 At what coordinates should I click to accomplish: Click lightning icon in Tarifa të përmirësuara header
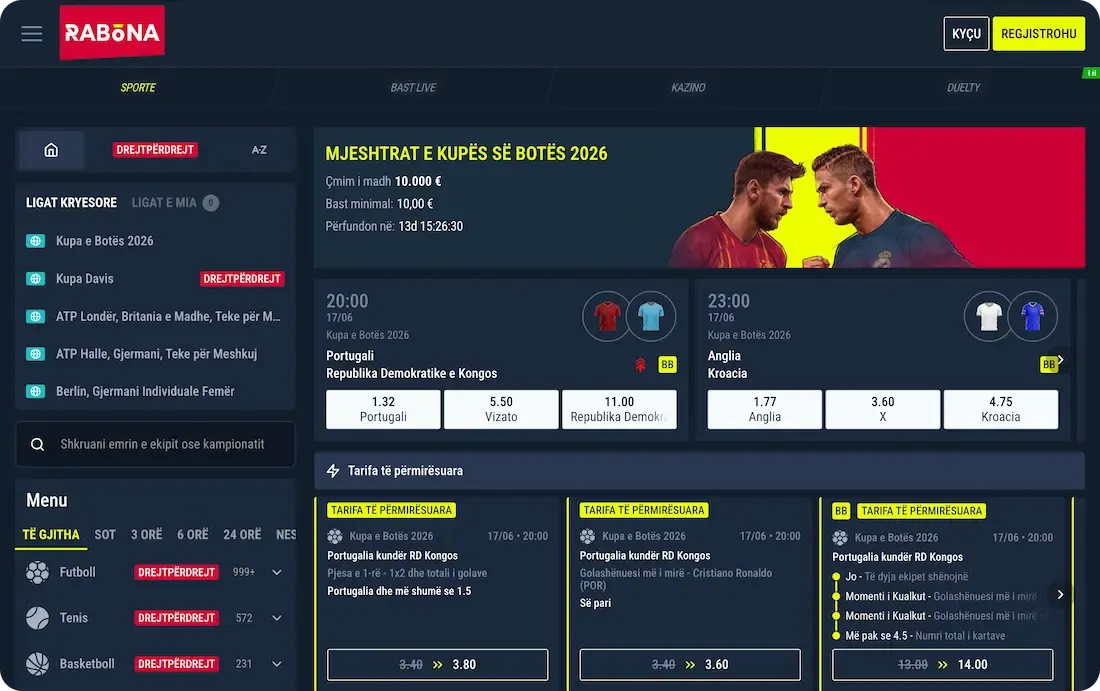click(x=333, y=471)
